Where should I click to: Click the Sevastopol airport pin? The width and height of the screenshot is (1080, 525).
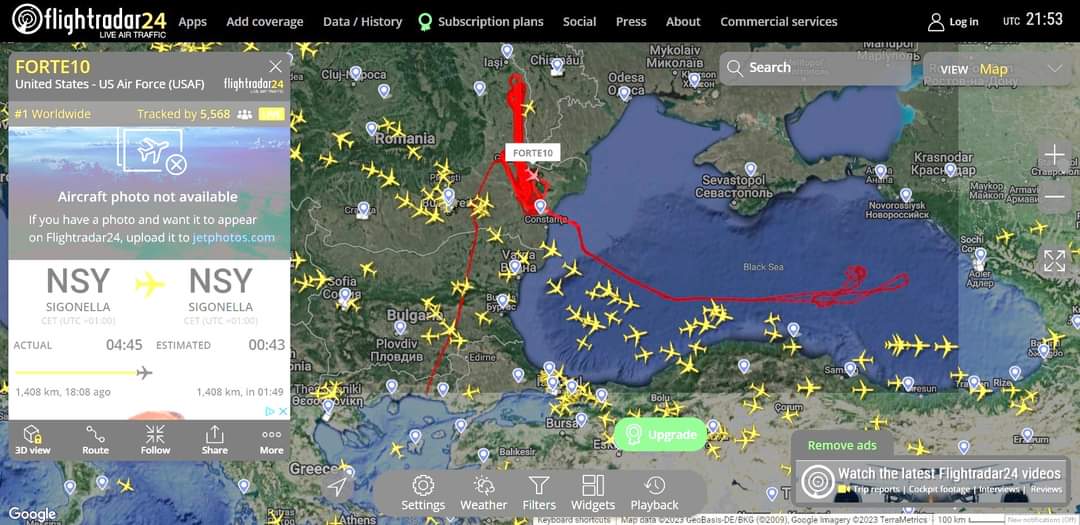750,169
